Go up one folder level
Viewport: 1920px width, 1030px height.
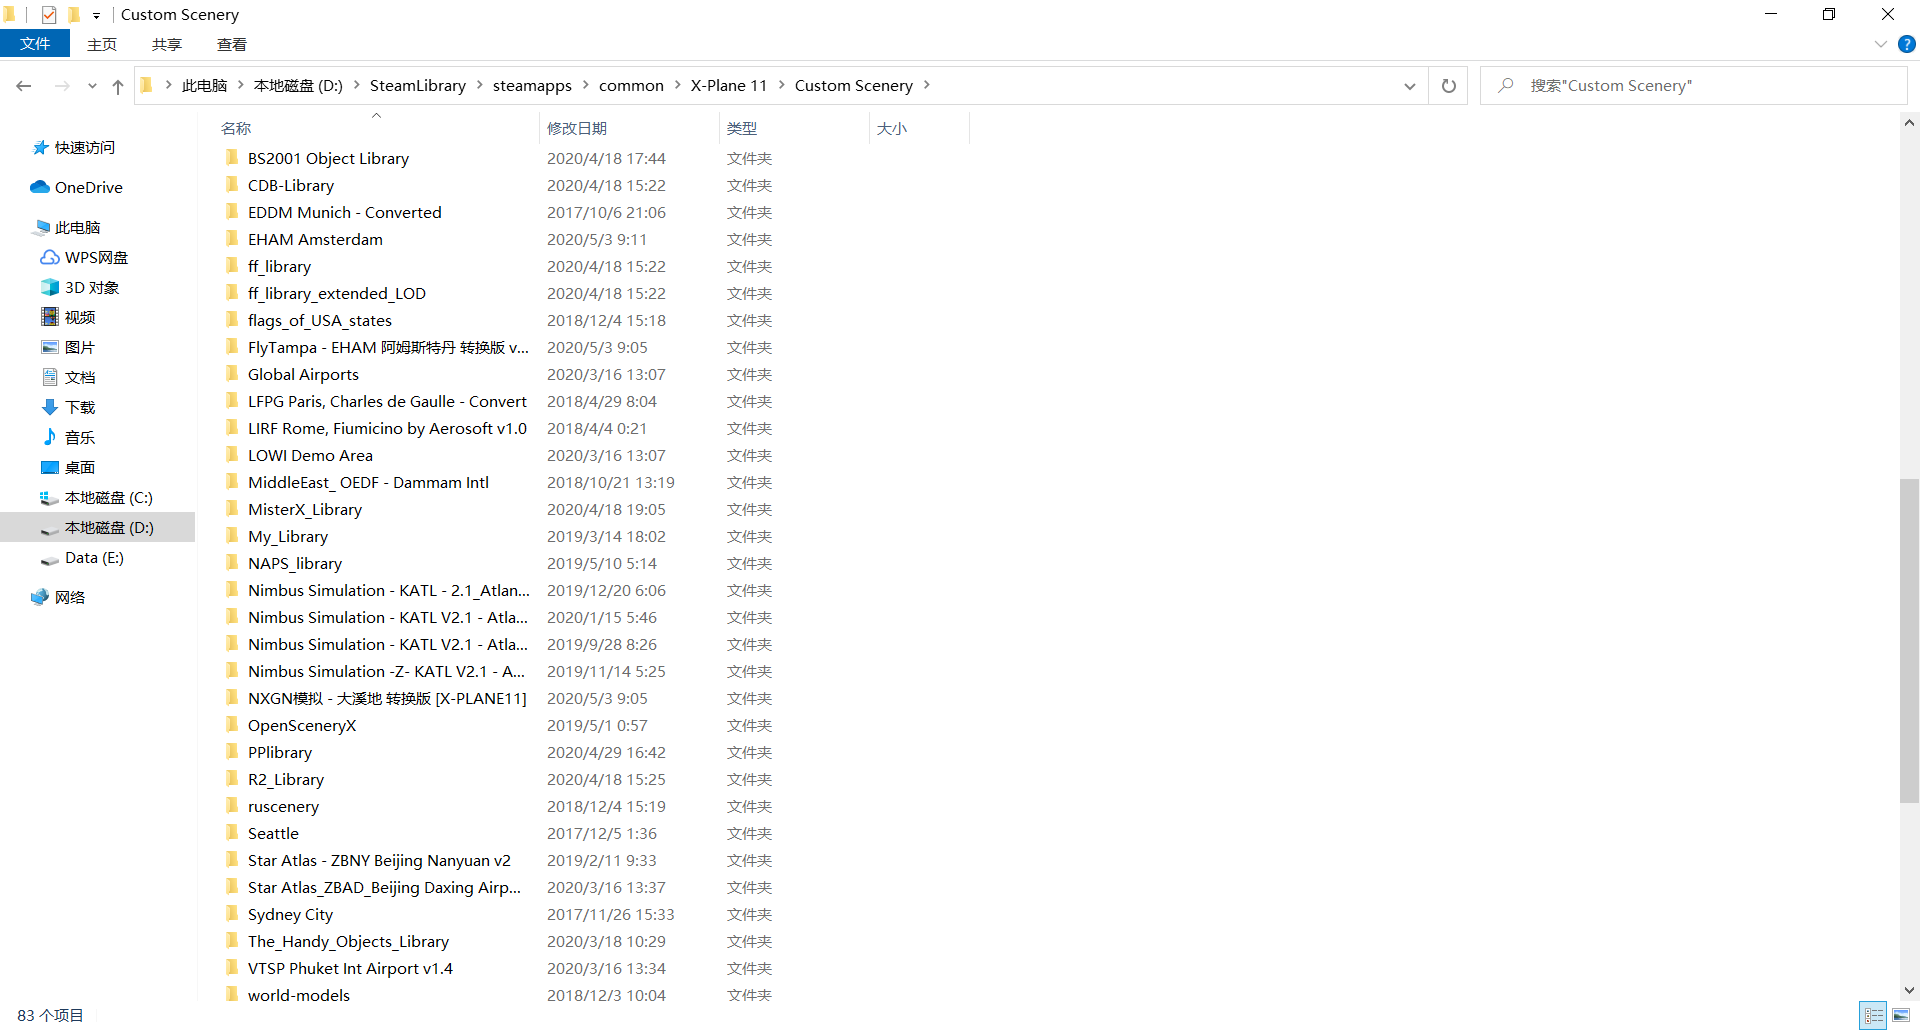[x=118, y=86]
